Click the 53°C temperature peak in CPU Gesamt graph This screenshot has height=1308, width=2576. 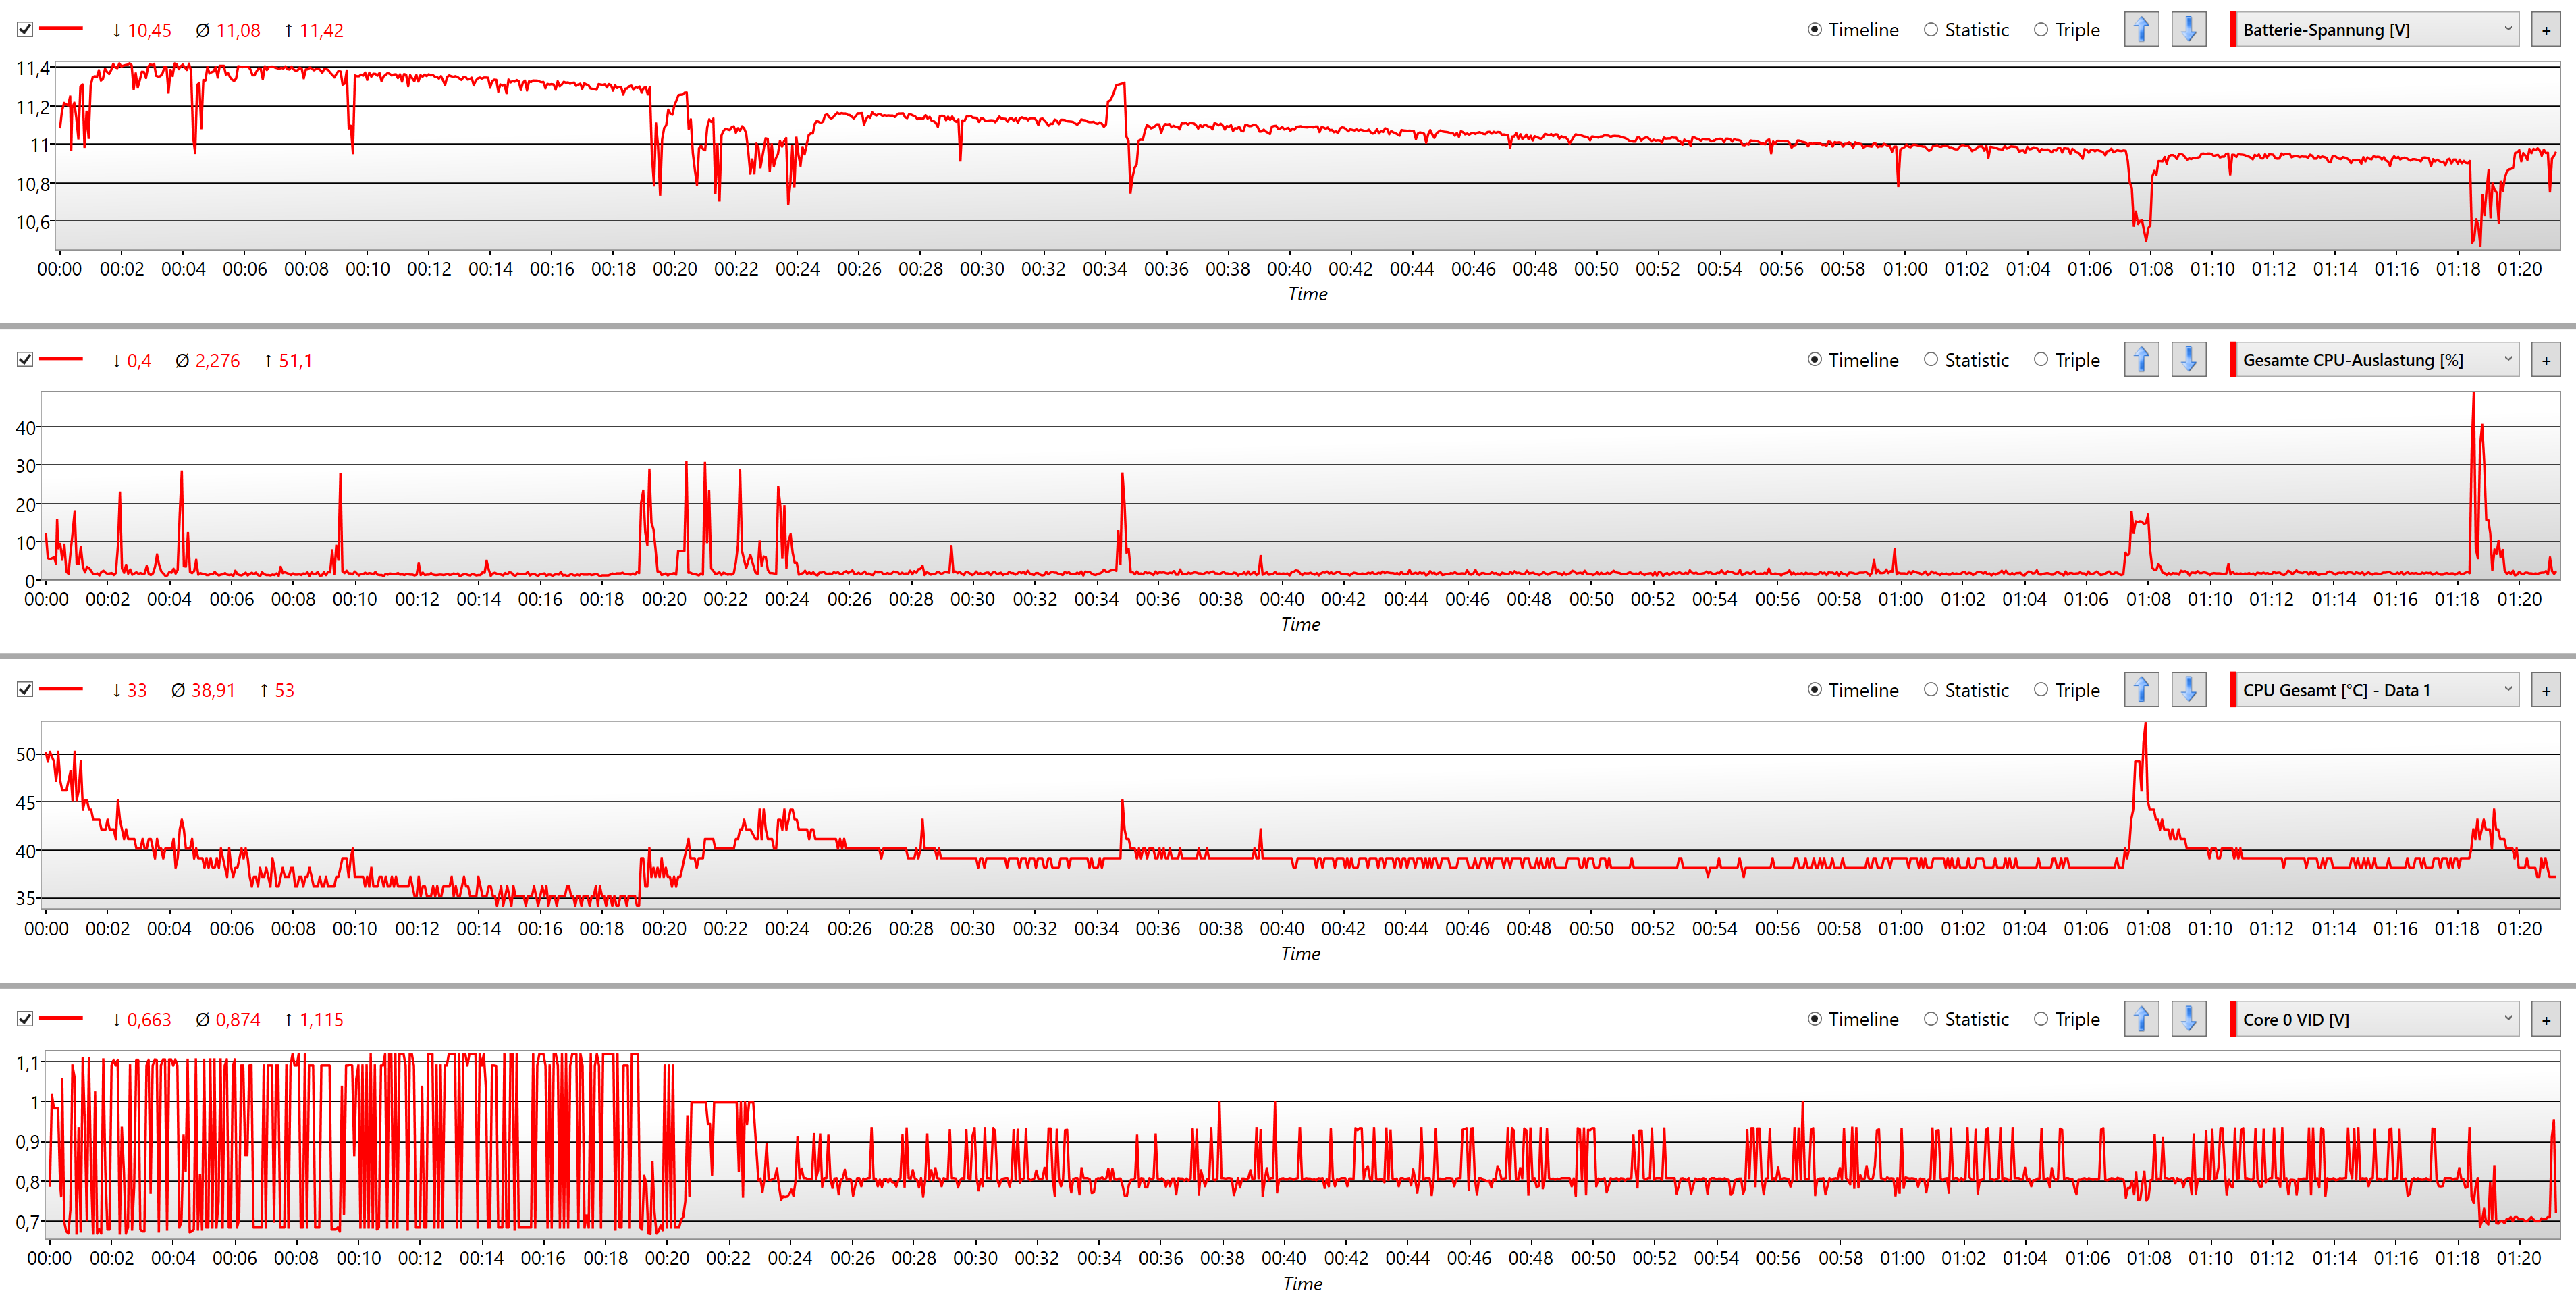pos(2145,726)
